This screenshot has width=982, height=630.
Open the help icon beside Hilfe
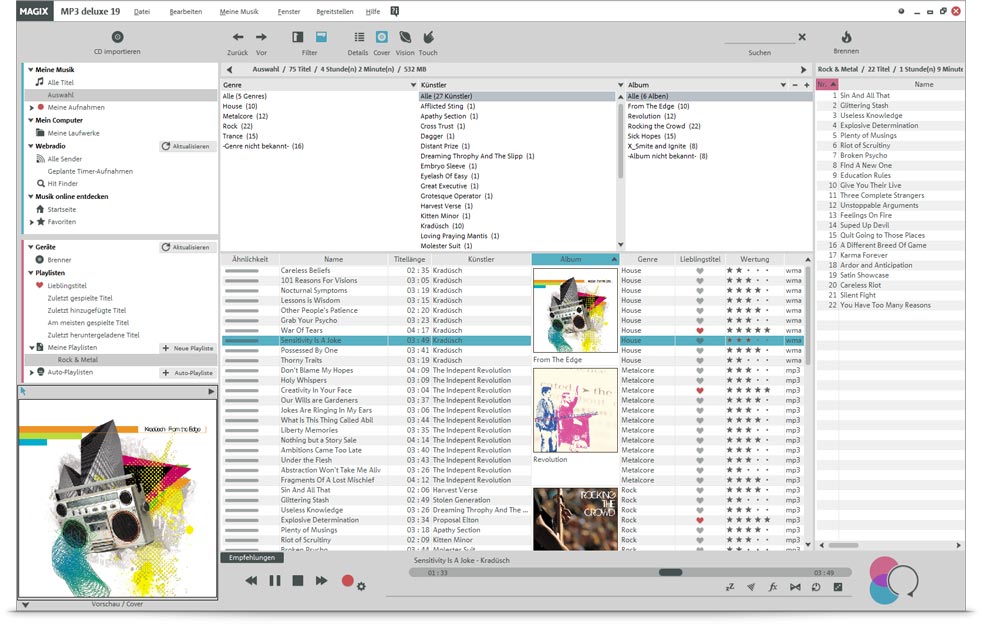point(395,11)
